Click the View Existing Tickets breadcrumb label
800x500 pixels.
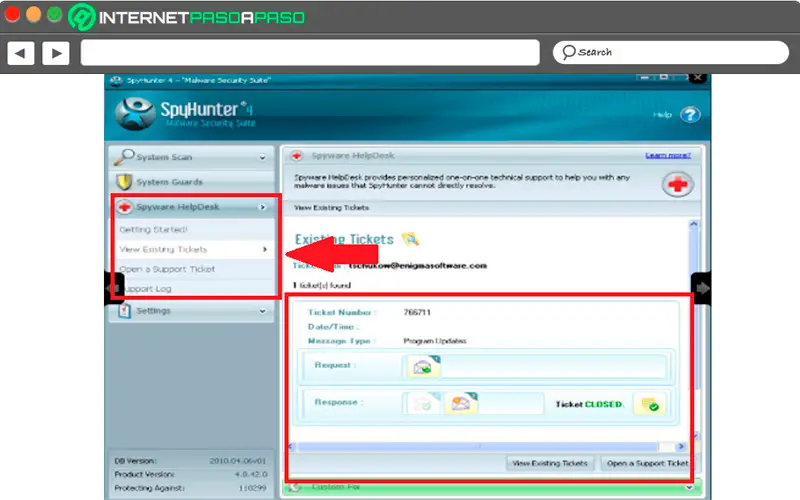click(331, 208)
